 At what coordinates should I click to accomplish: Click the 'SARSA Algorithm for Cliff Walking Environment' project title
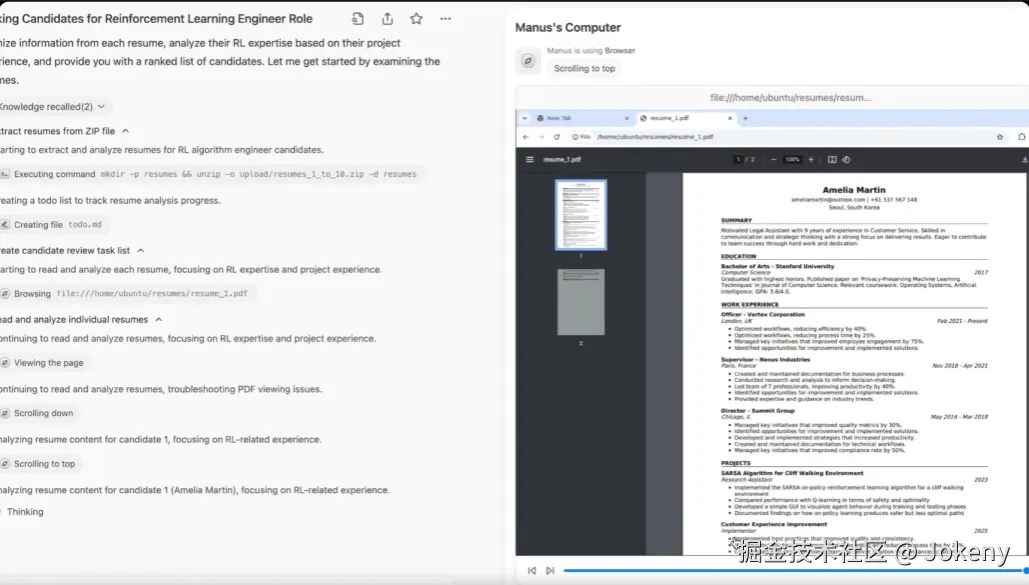(792, 473)
